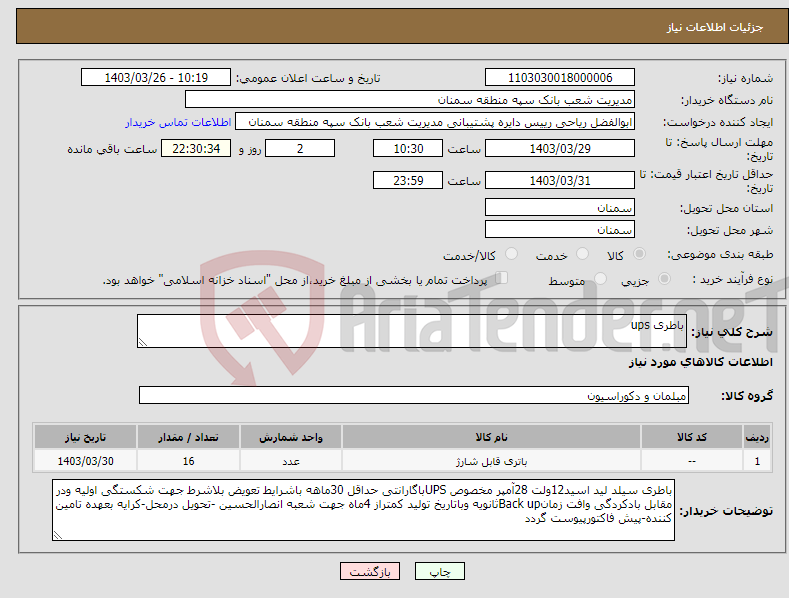Select the کالا radio button
Screen dimensions: 789x598
click(639, 254)
